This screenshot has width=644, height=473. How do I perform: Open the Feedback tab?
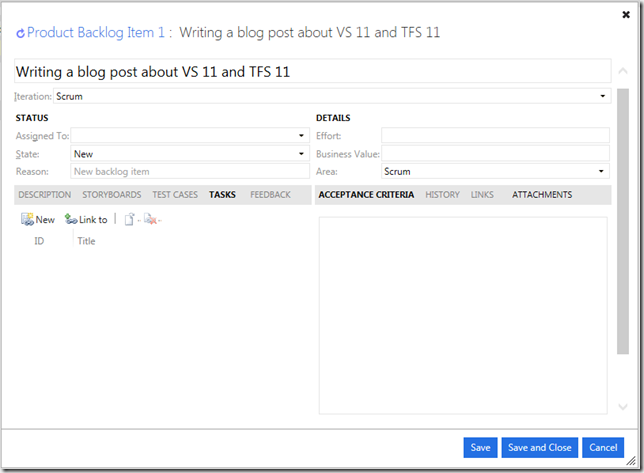(270, 195)
